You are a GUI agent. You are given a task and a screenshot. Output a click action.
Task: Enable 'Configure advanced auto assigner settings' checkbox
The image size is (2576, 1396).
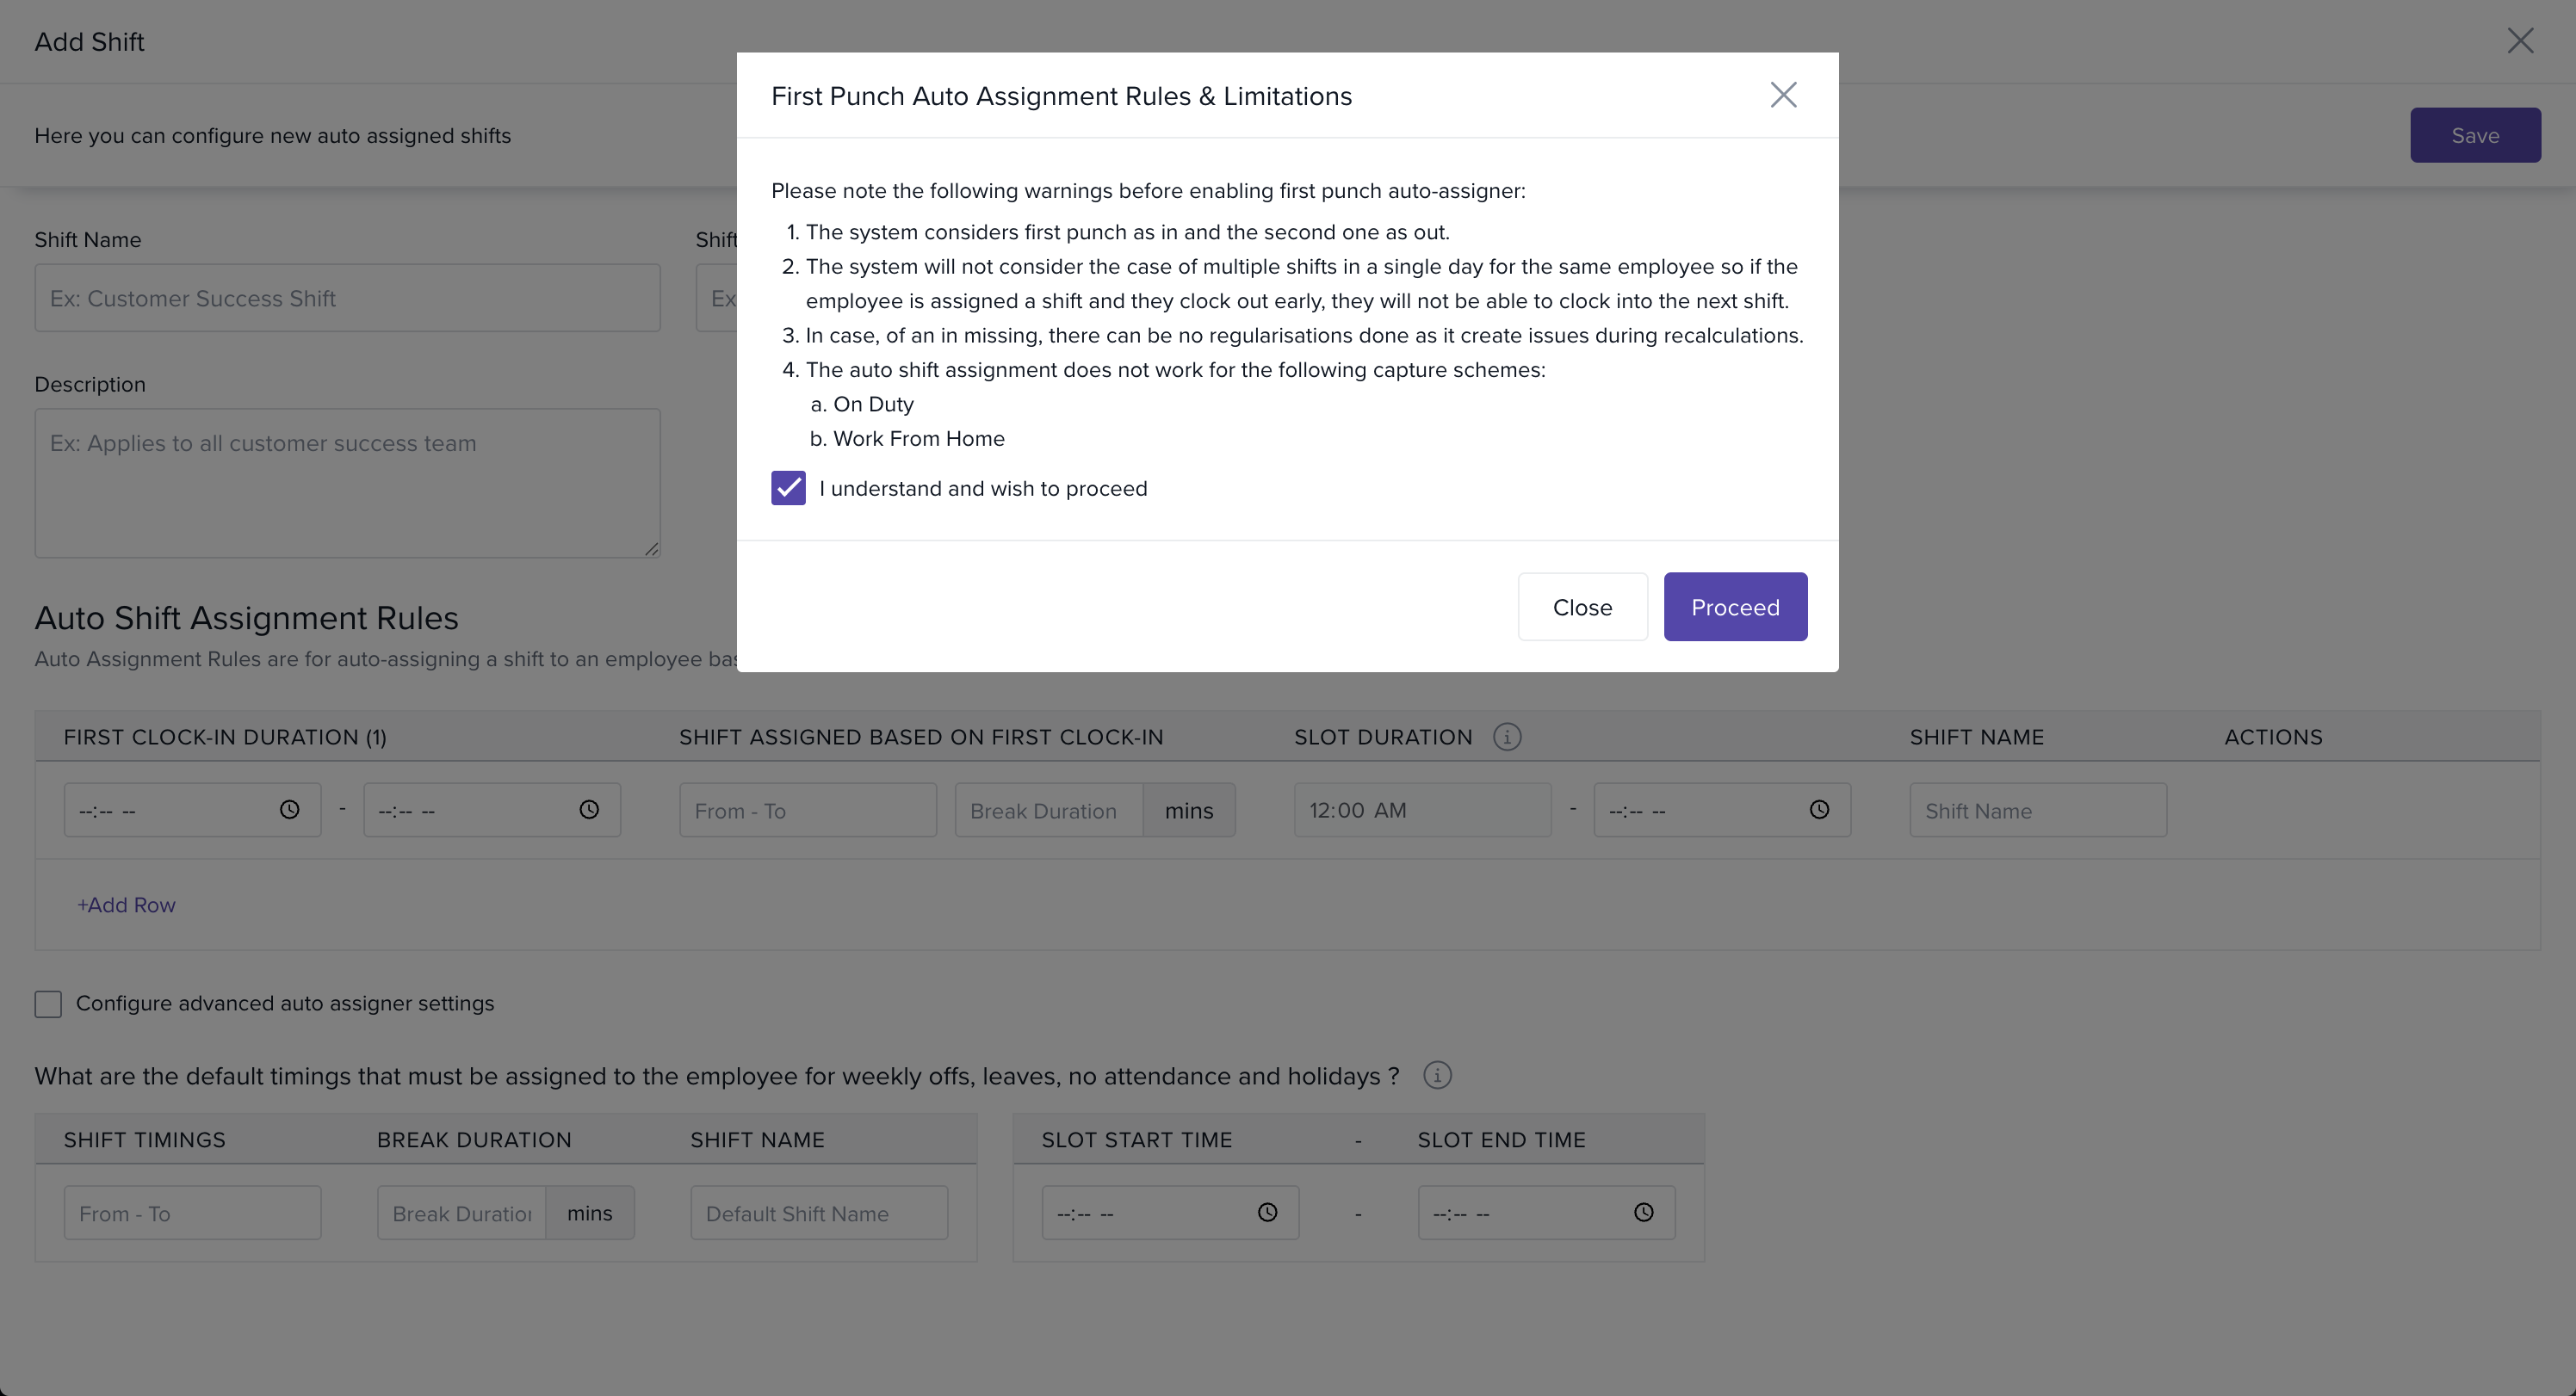(48, 1004)
